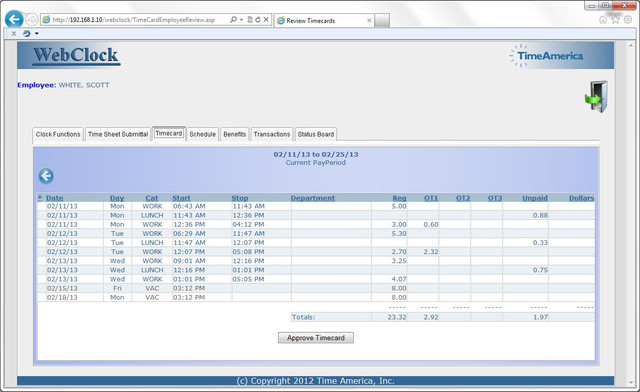Sort by the Cat column header
This screenshot has height=392, width=640.
pos(152,198)
